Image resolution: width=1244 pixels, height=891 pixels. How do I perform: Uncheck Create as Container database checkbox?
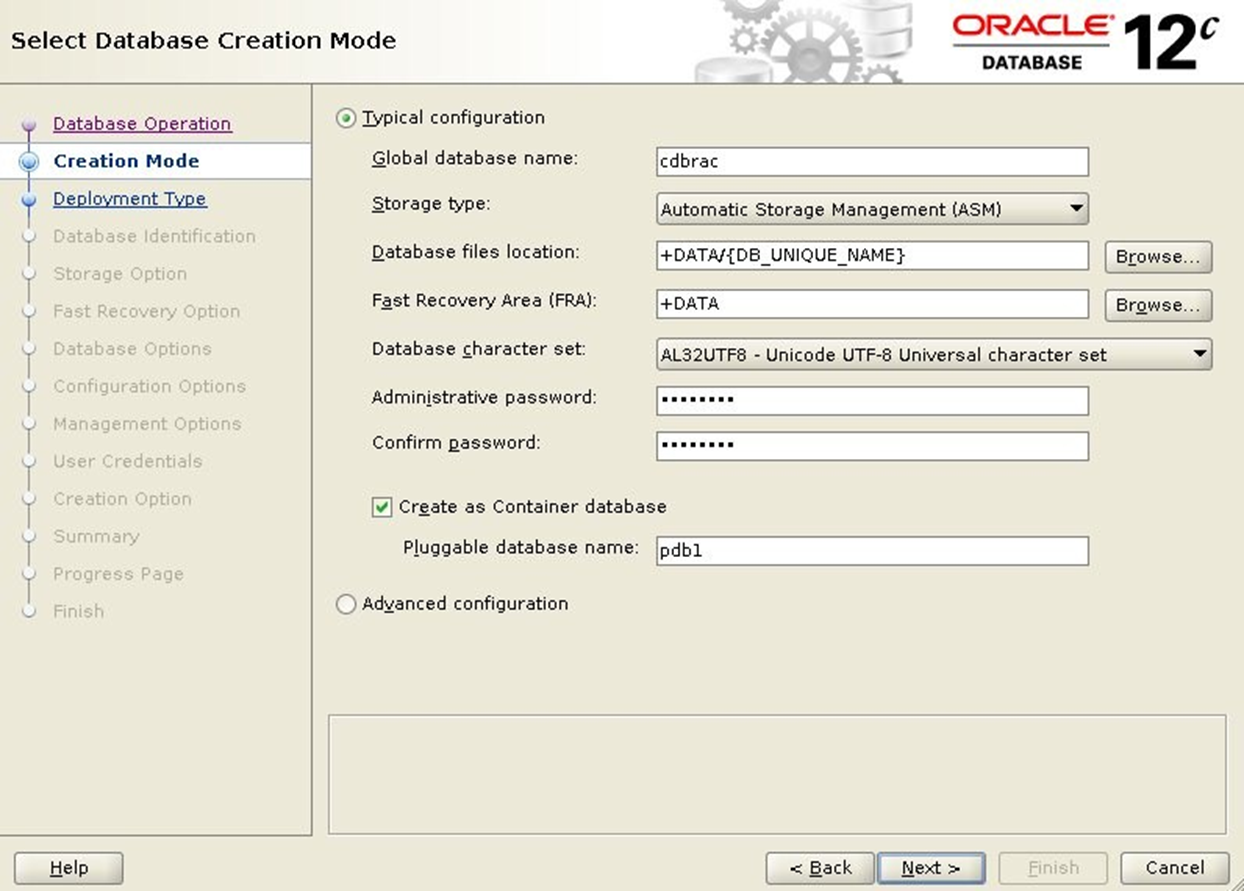pyautogui.click(x=382, y=507)
